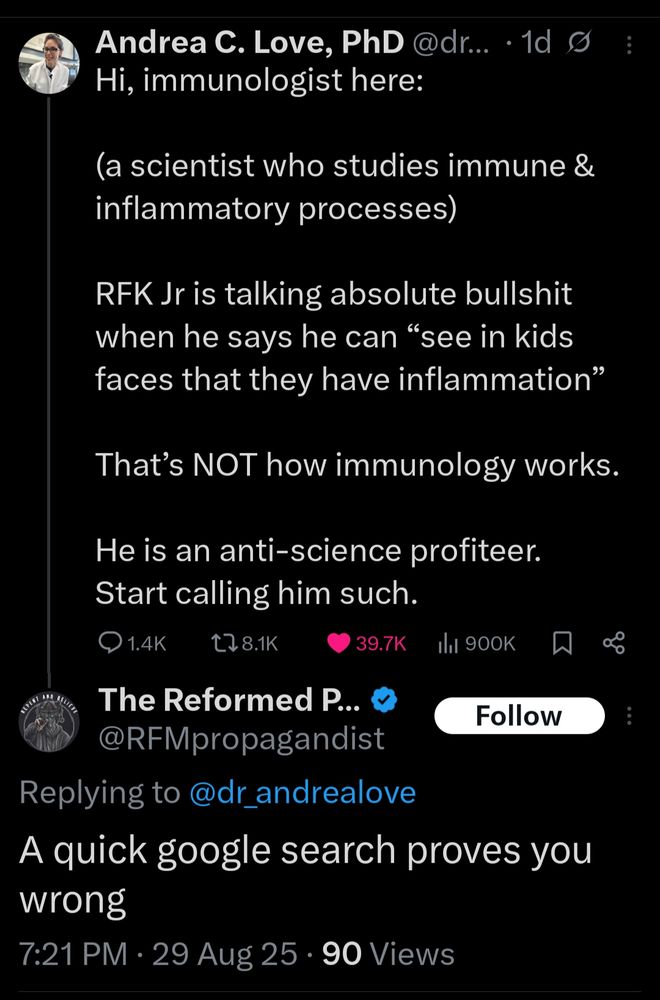
Task: Repost the tweet with 8.1K reposts
Action: (x=244, y=643)
